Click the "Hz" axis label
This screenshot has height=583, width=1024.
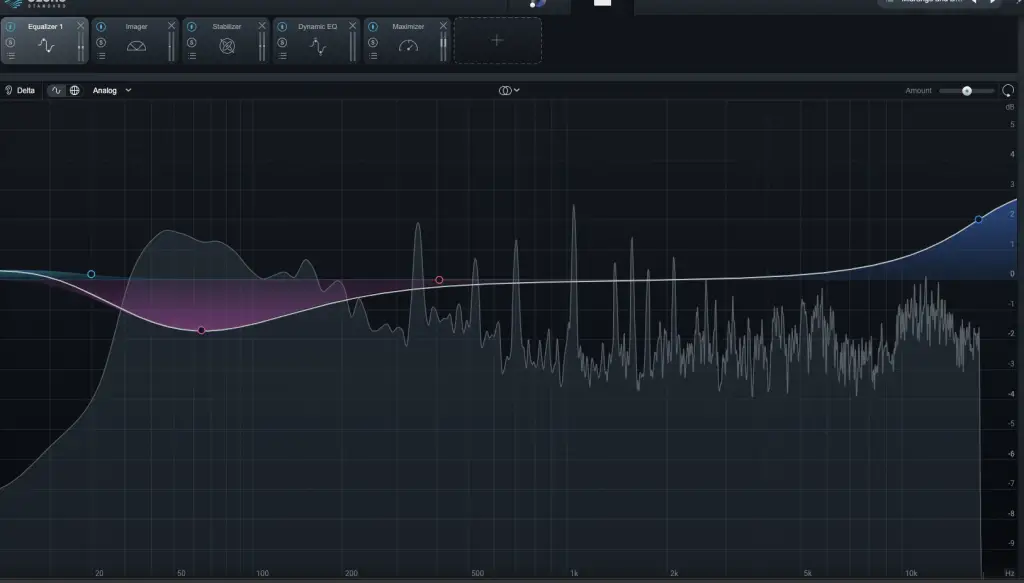click(x=1010, y=573)
